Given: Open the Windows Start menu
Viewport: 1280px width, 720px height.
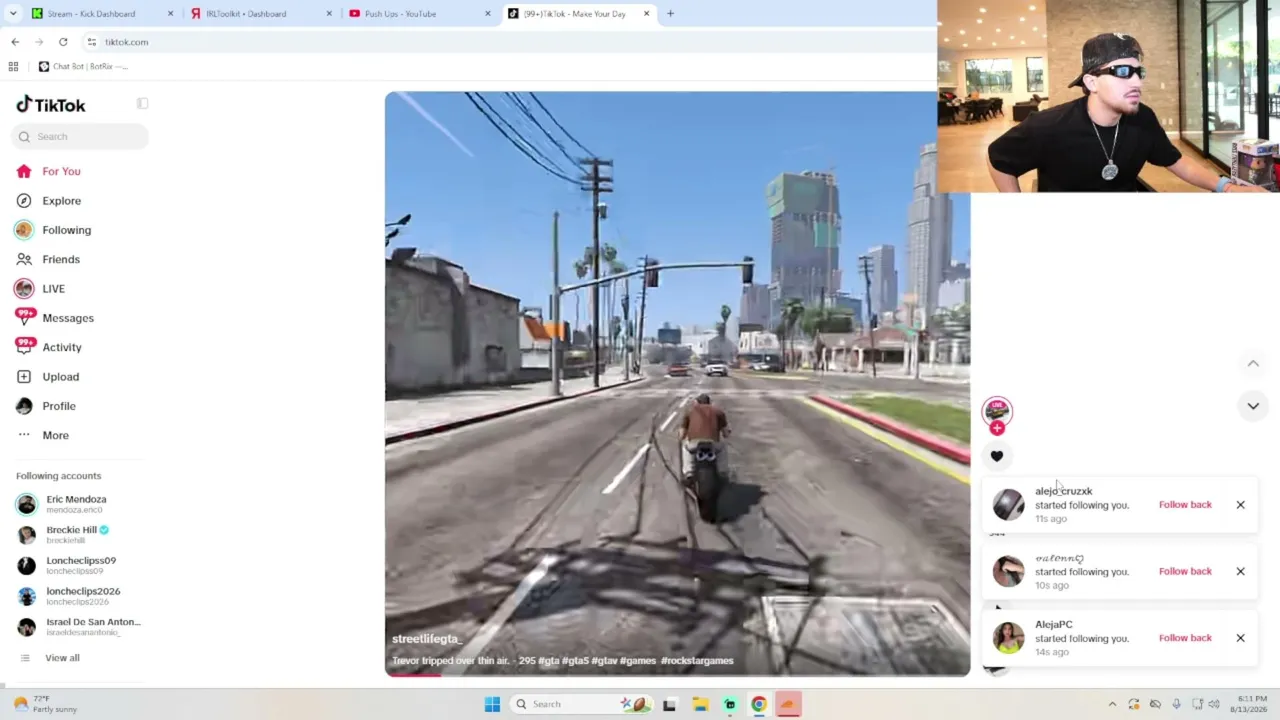Looking at the screenshot, I should [x=492, y=704].
